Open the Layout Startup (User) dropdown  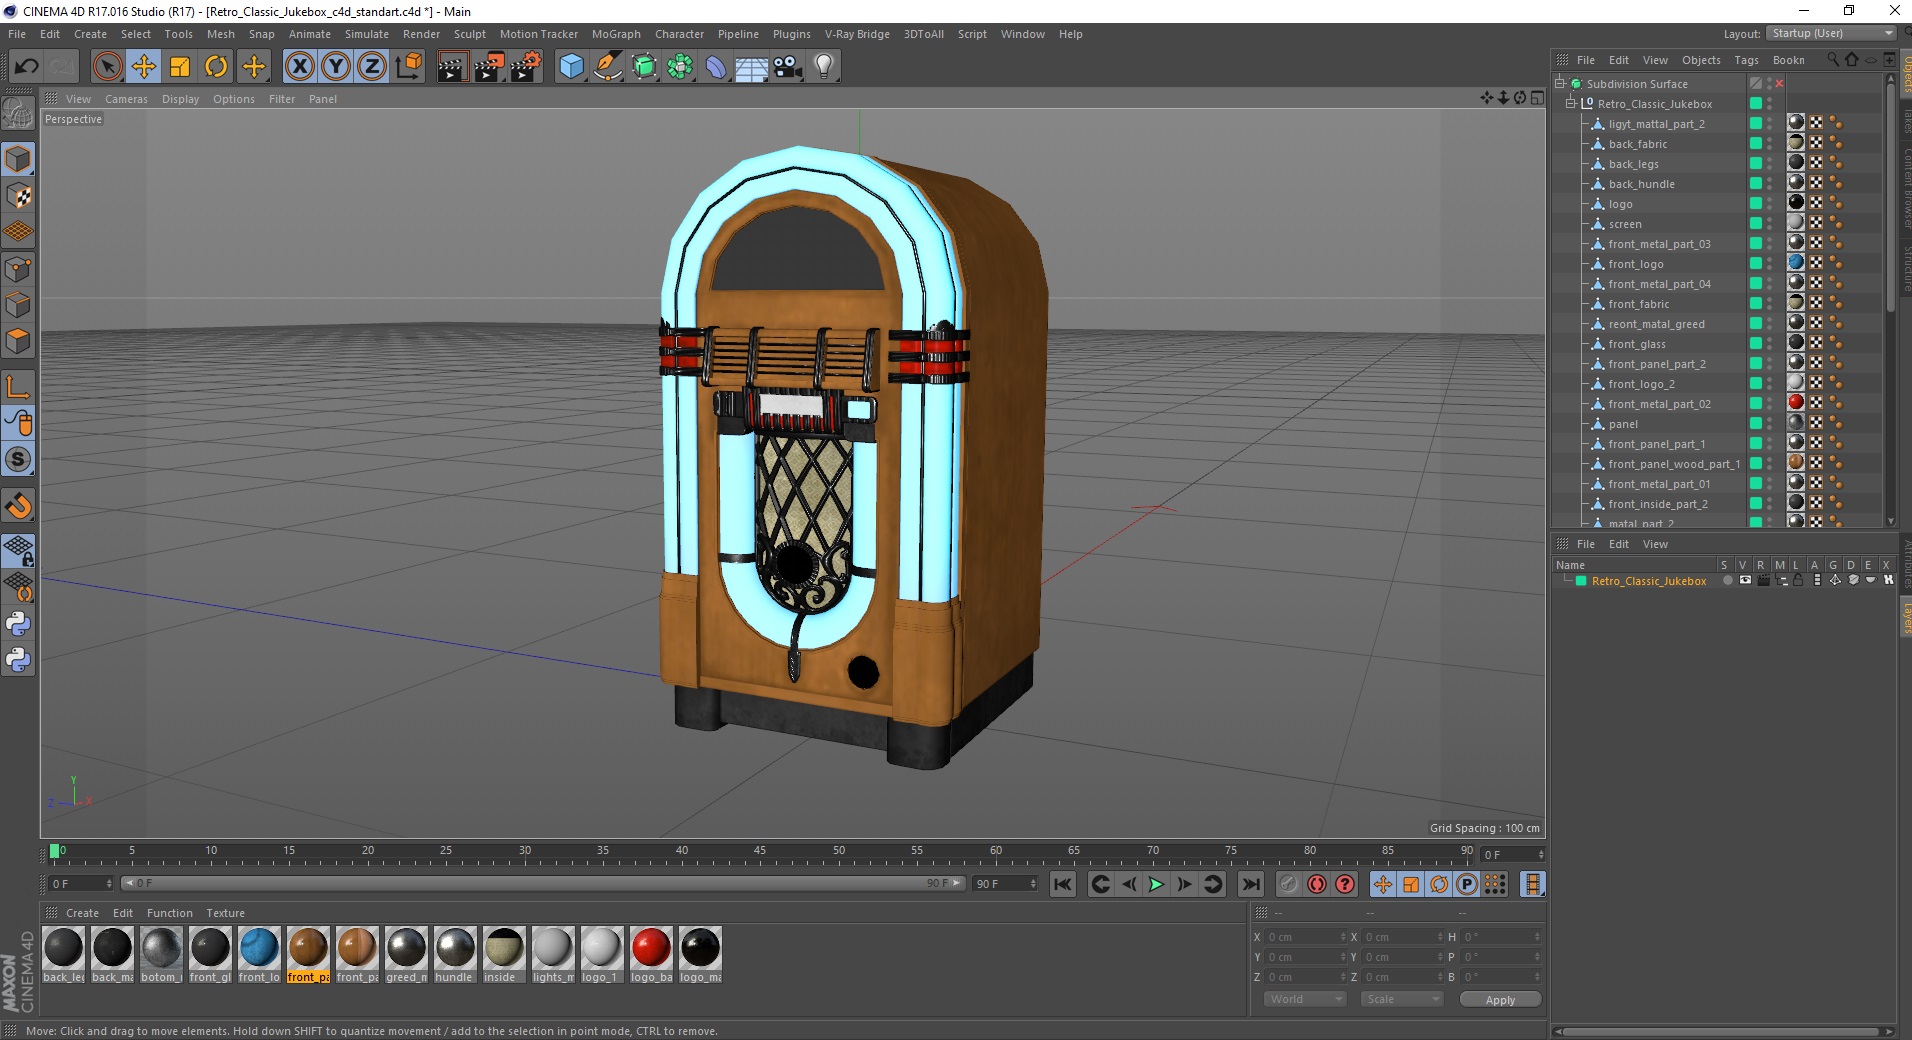tap(1831, 33)
